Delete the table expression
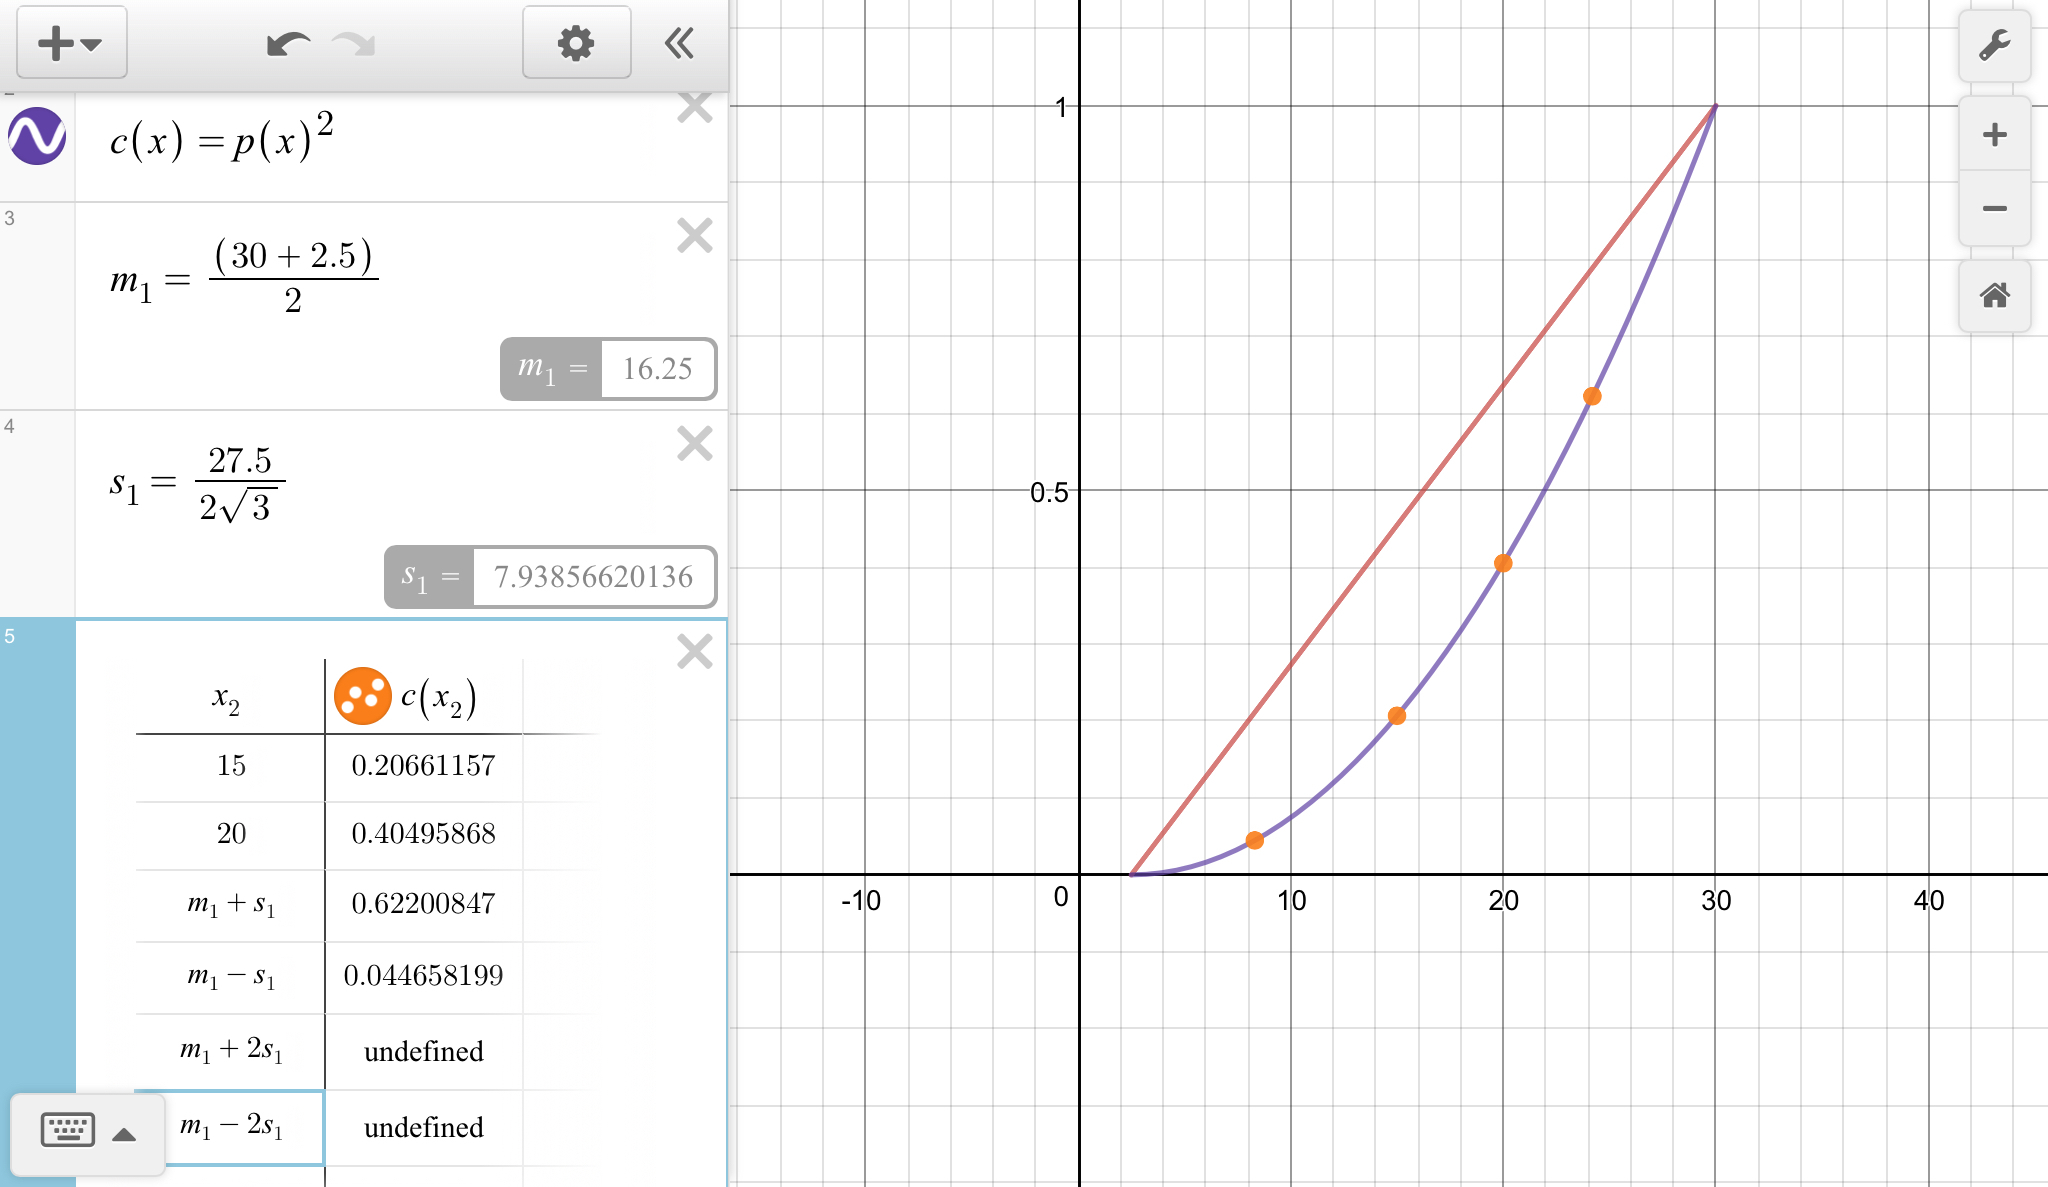Image resolution: width=2048 pixels, height=1187 pixels. [694, 652]
